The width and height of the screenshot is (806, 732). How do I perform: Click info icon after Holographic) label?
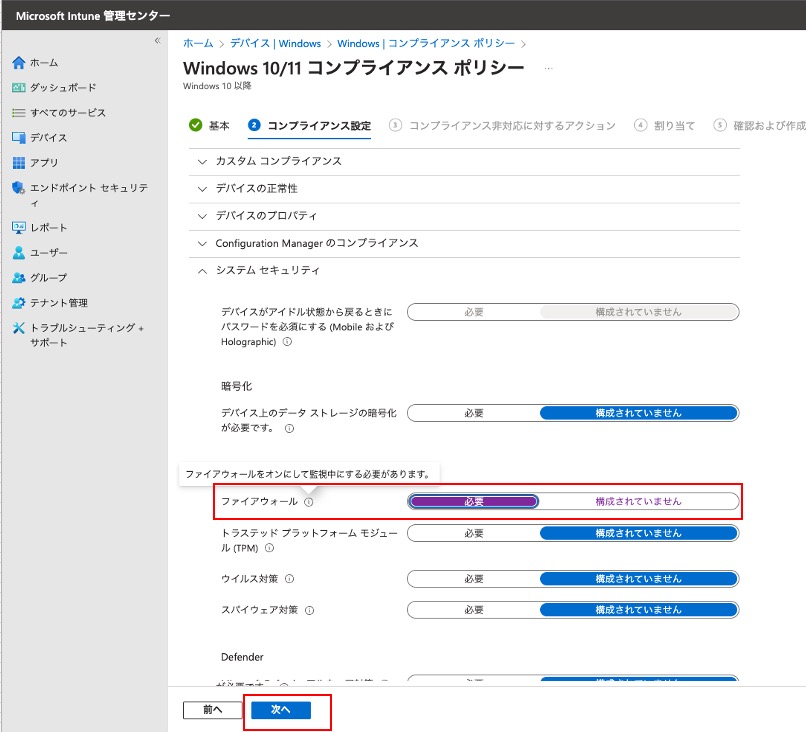point(287,341)
